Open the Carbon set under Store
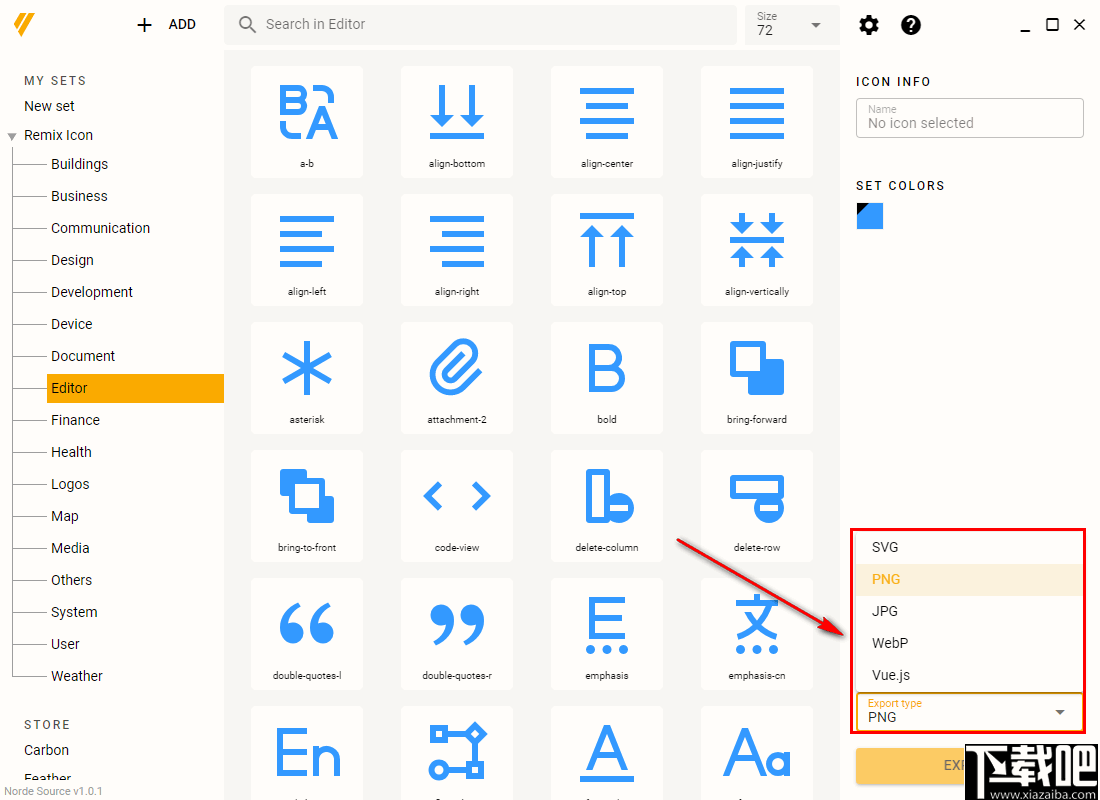 click(x=46, y=750)
